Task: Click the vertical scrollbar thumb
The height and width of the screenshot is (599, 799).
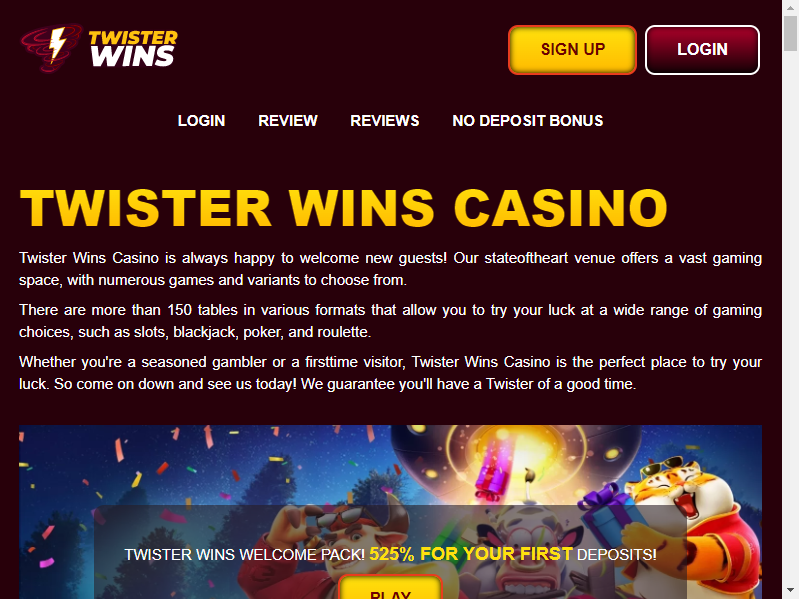Action: [x=790, y=34]
